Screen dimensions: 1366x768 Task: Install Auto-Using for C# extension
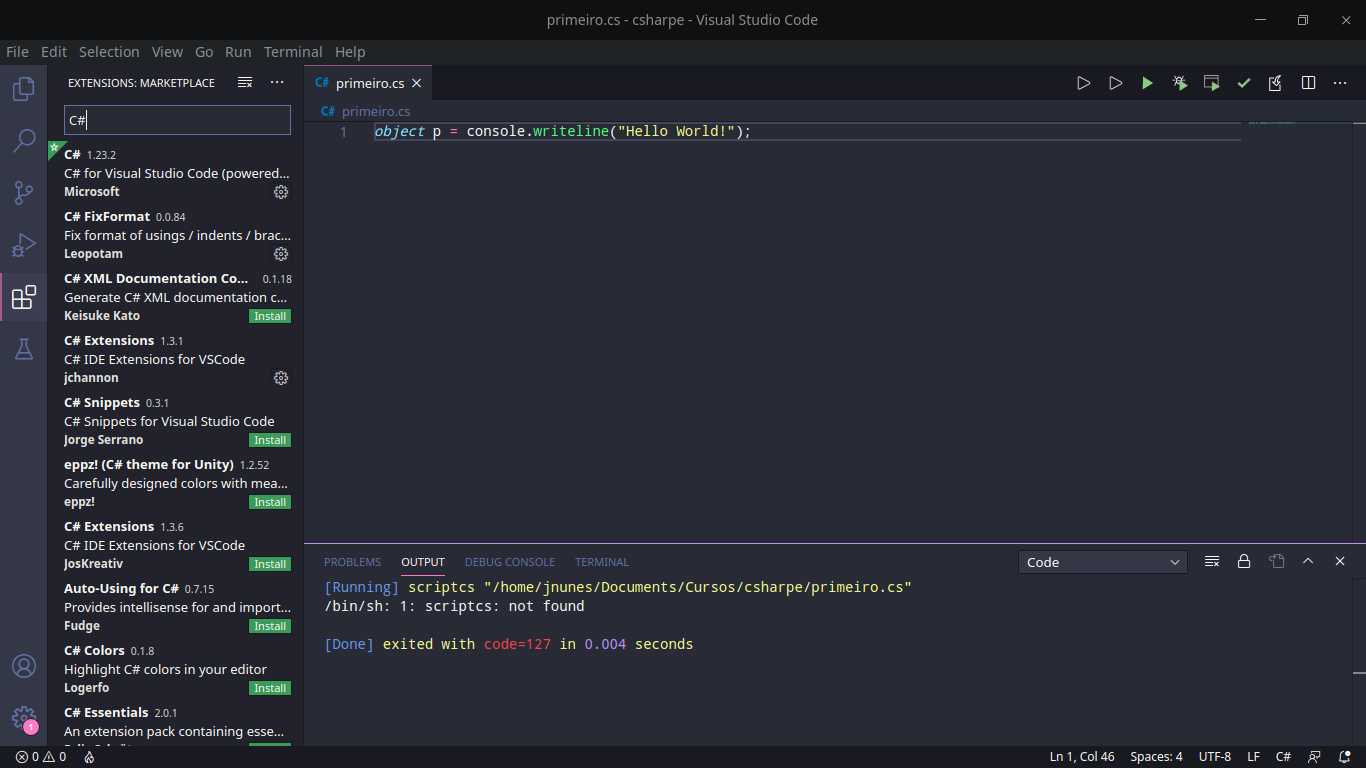point(270,626)
